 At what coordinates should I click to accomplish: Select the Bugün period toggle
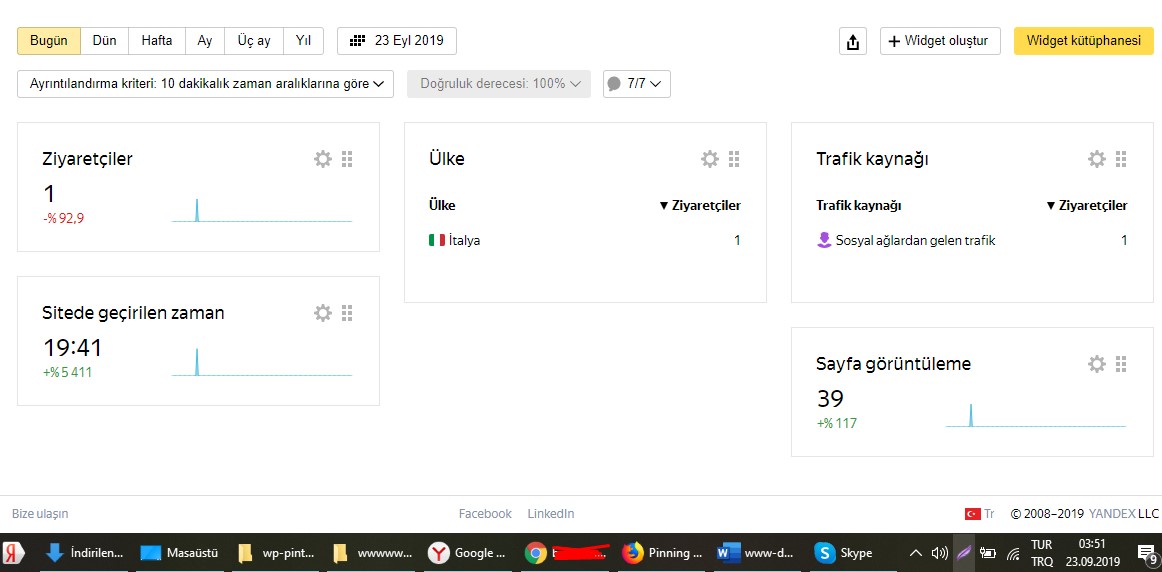(x=49, y=41)
